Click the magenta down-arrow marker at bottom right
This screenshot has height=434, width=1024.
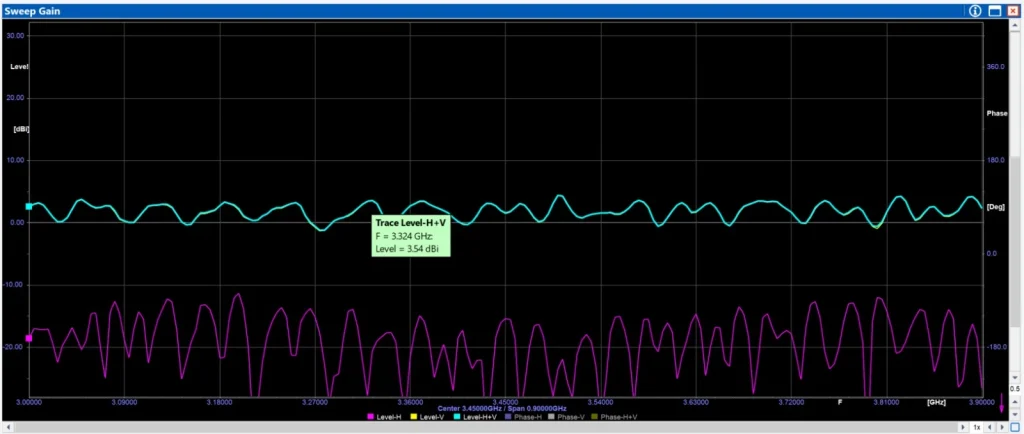coord(1001,403)
